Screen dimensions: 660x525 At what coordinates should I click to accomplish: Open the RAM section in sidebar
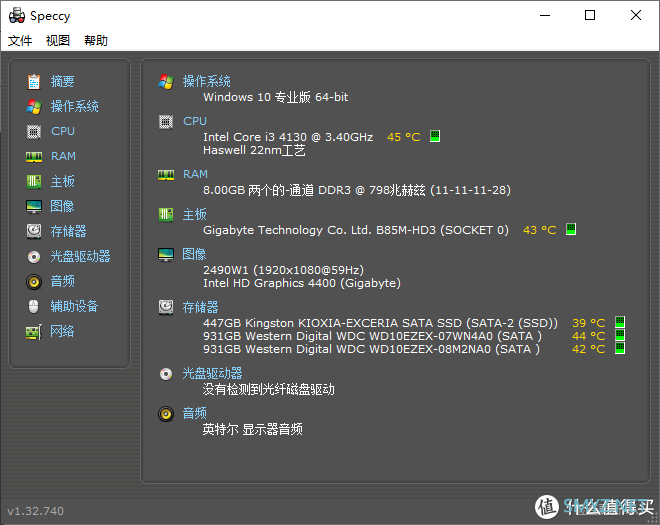[x=63, y=156]
